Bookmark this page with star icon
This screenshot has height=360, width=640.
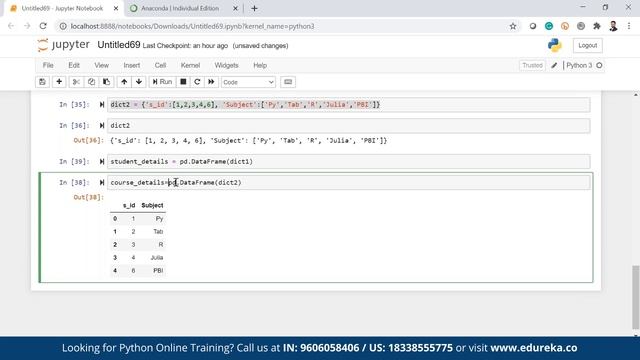(513, 26)
